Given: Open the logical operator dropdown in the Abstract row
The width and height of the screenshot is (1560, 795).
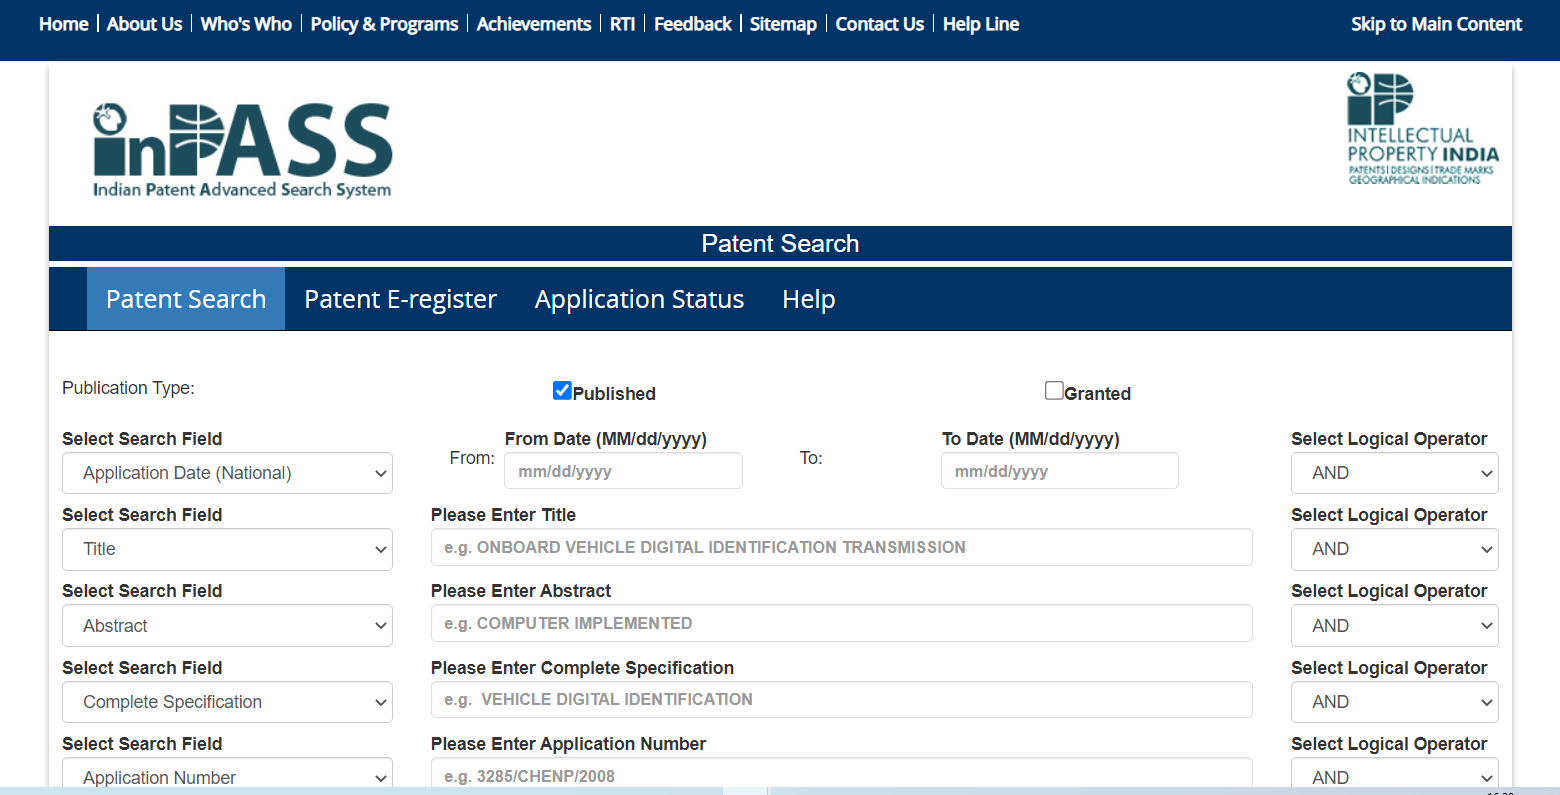Looking at the screenshot, I should tap(1394, 626).
